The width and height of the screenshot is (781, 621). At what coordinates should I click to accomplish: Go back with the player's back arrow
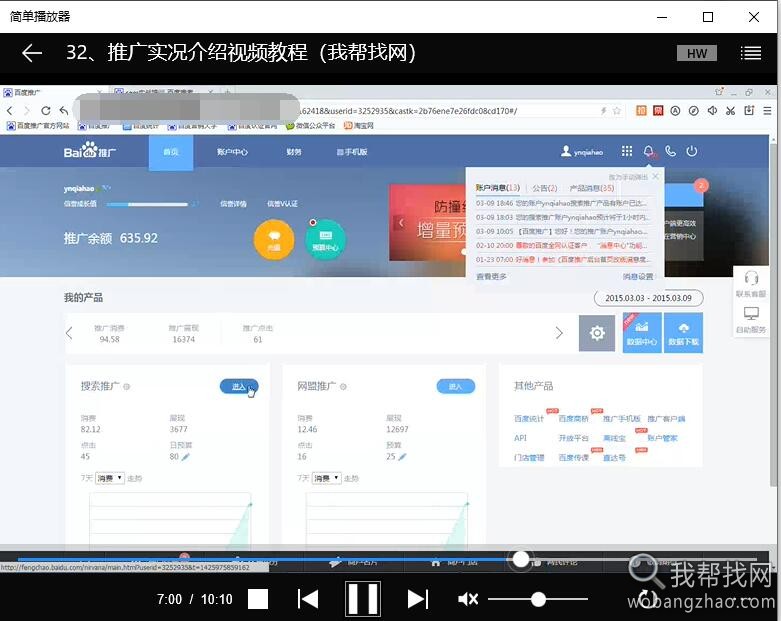tap(32, 53)
